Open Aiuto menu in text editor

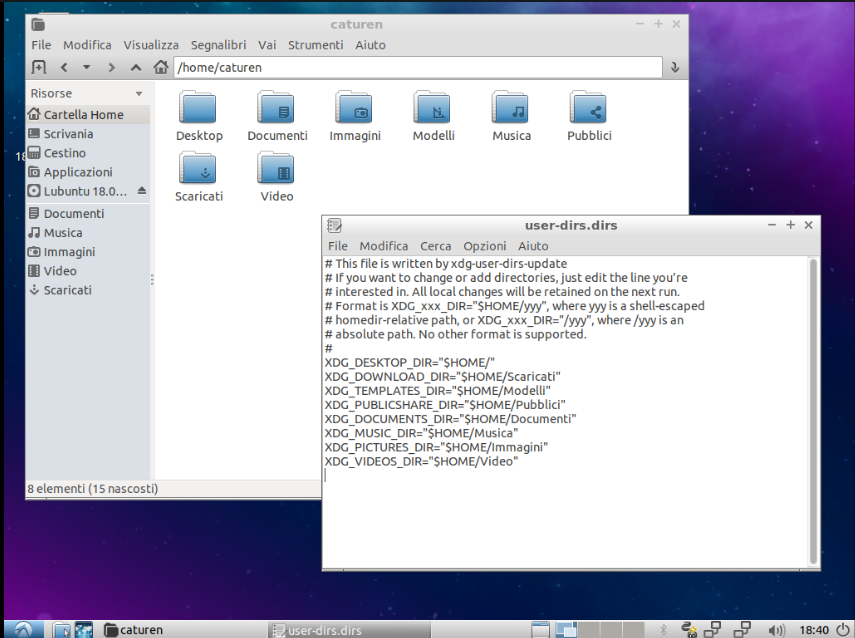[x=533, y=246]
